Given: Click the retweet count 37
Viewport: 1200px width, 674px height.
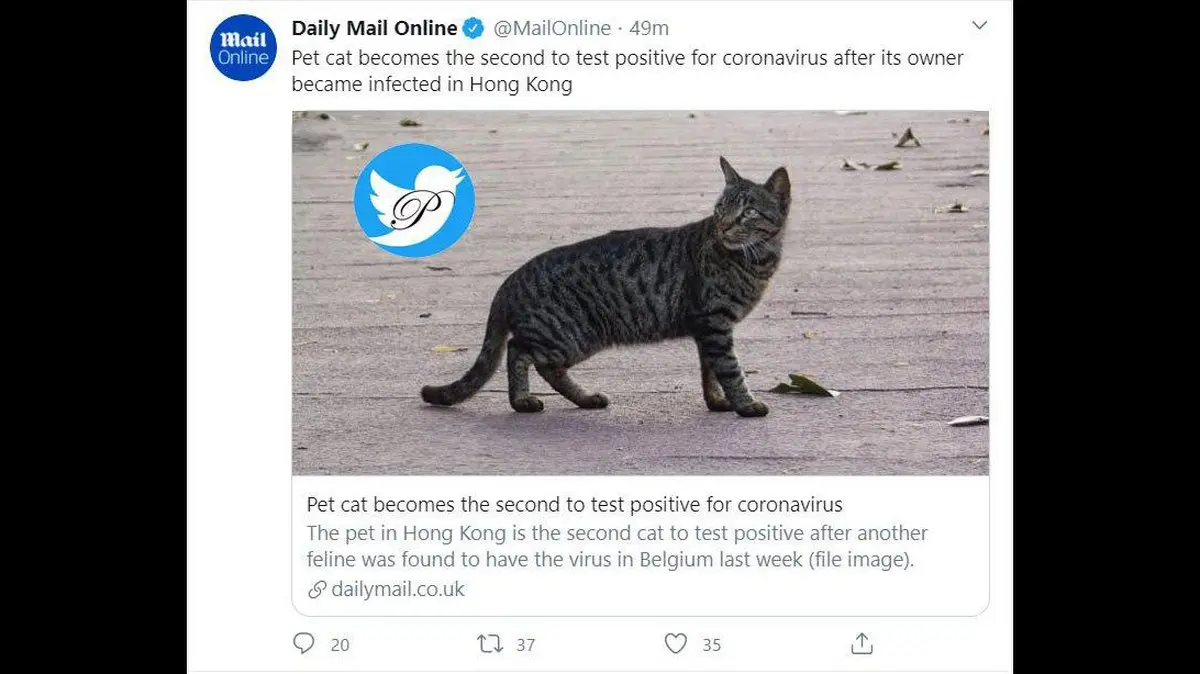Looking at the screenshot, I should (x=526, y=645).
